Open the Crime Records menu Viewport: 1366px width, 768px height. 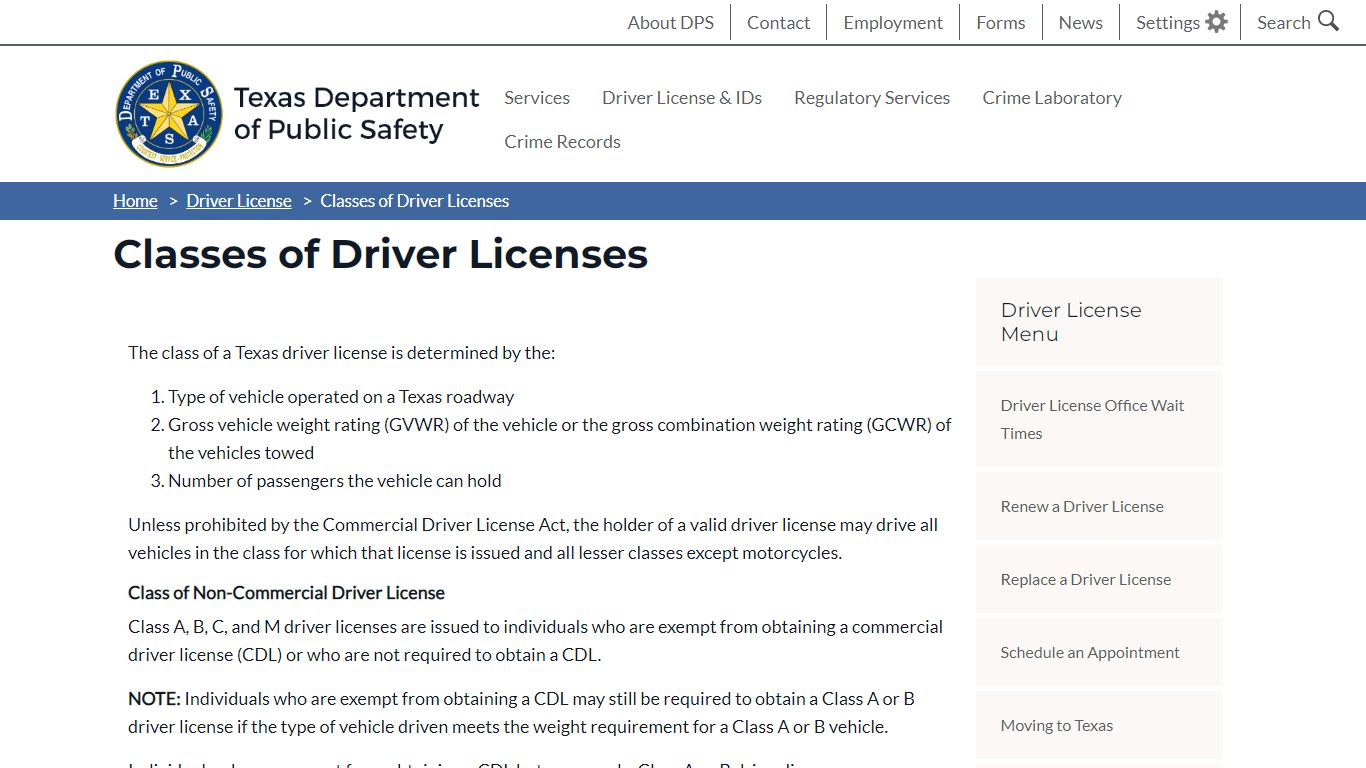click(x=562, y=141)
